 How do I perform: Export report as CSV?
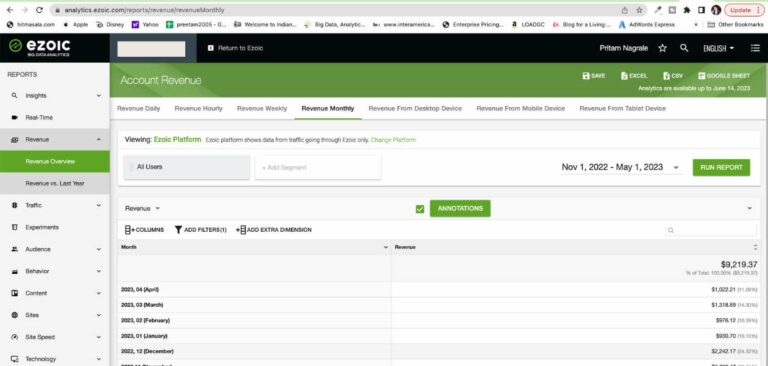pyautogui.click(x=673, y=76)
